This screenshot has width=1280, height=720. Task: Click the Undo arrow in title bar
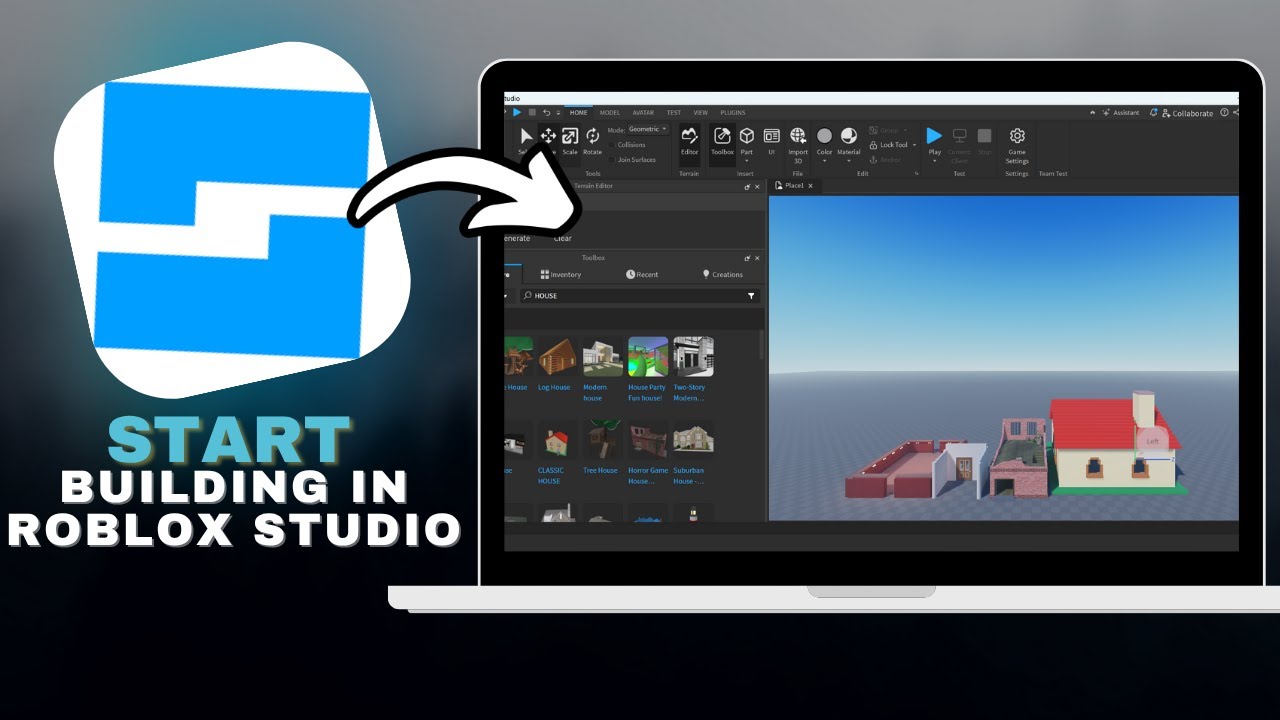tap(546, 112)
